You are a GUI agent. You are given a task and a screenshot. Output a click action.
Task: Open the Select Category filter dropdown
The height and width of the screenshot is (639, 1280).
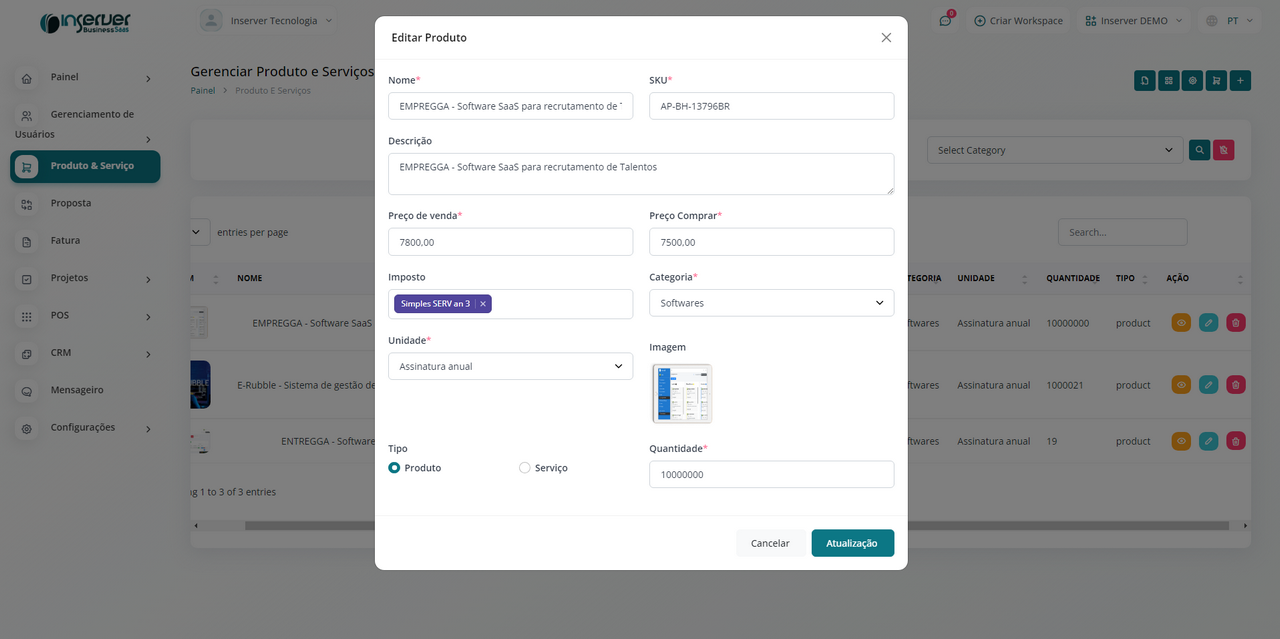point(1055,150)
